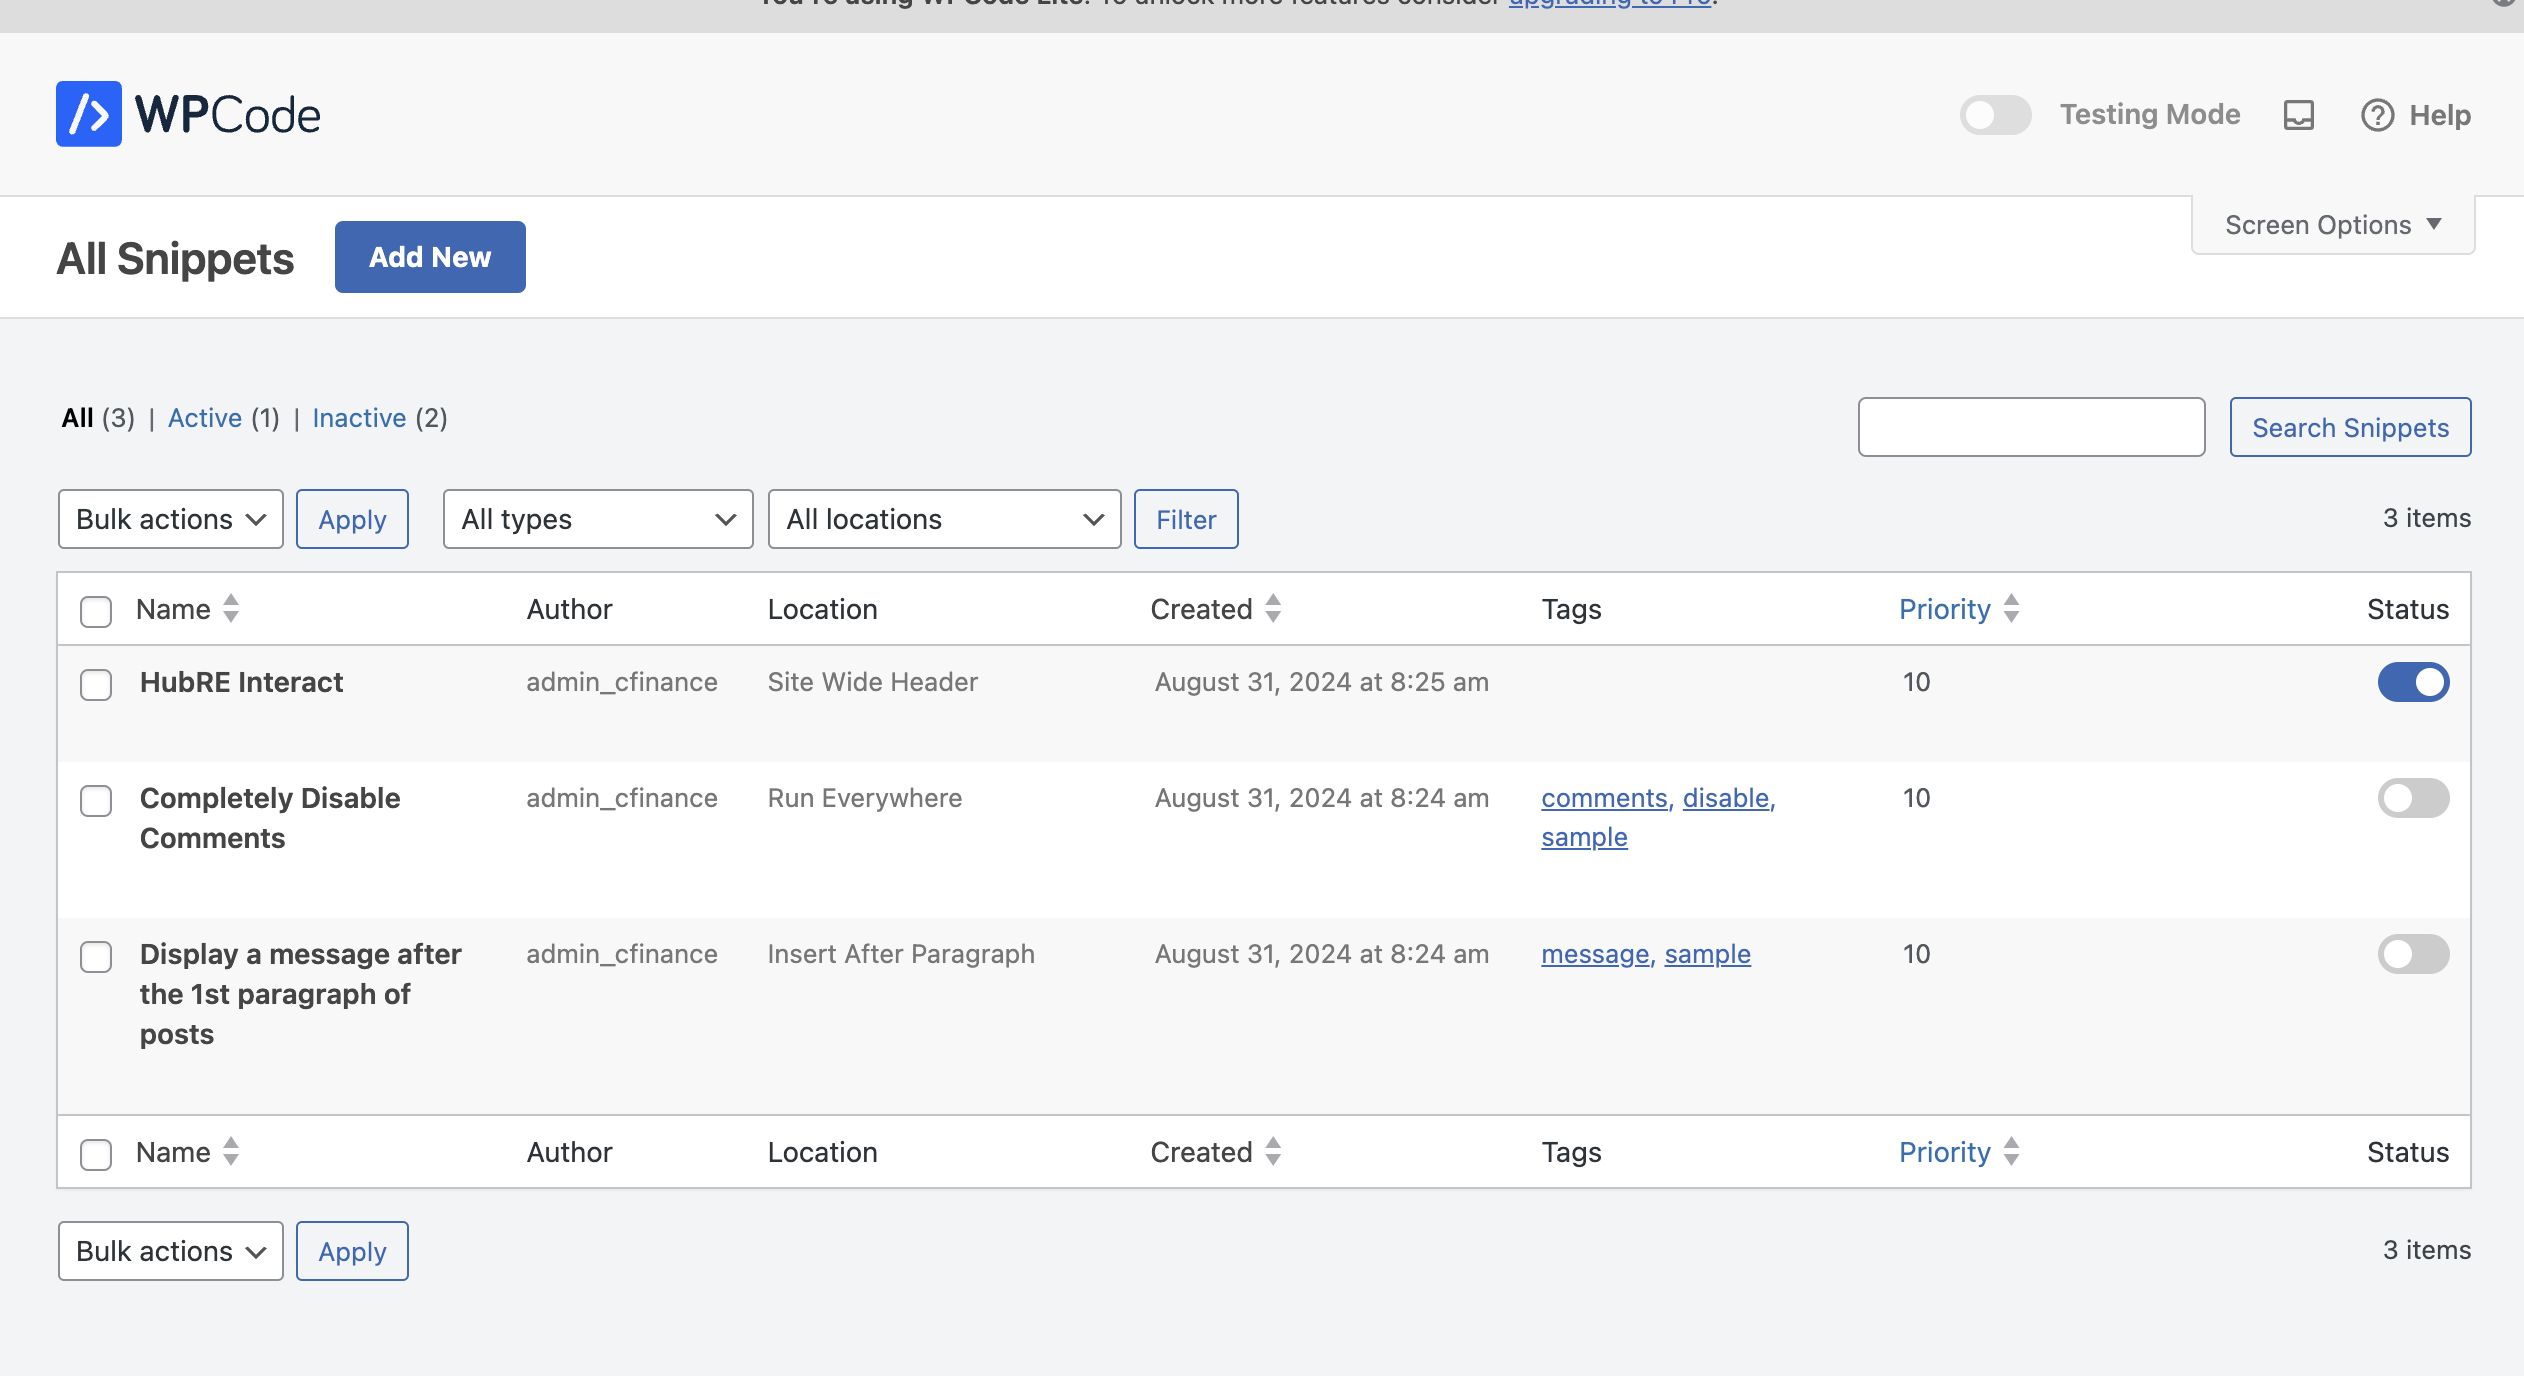Open the inbox notifications icon
Screen dimensions: 2524x1376
point(2299,115)
